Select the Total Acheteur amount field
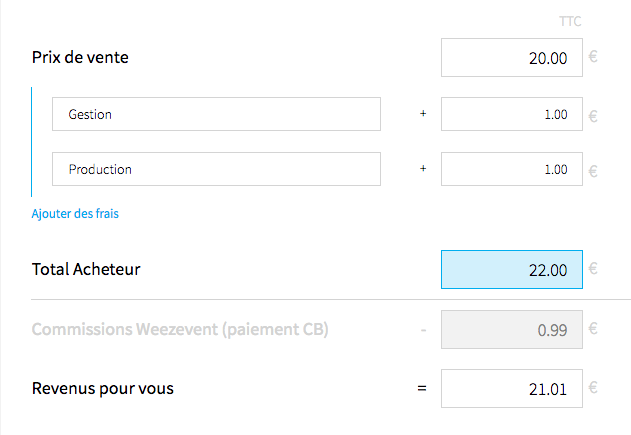This screenshot has width=631, height=435. click(511, 269)
